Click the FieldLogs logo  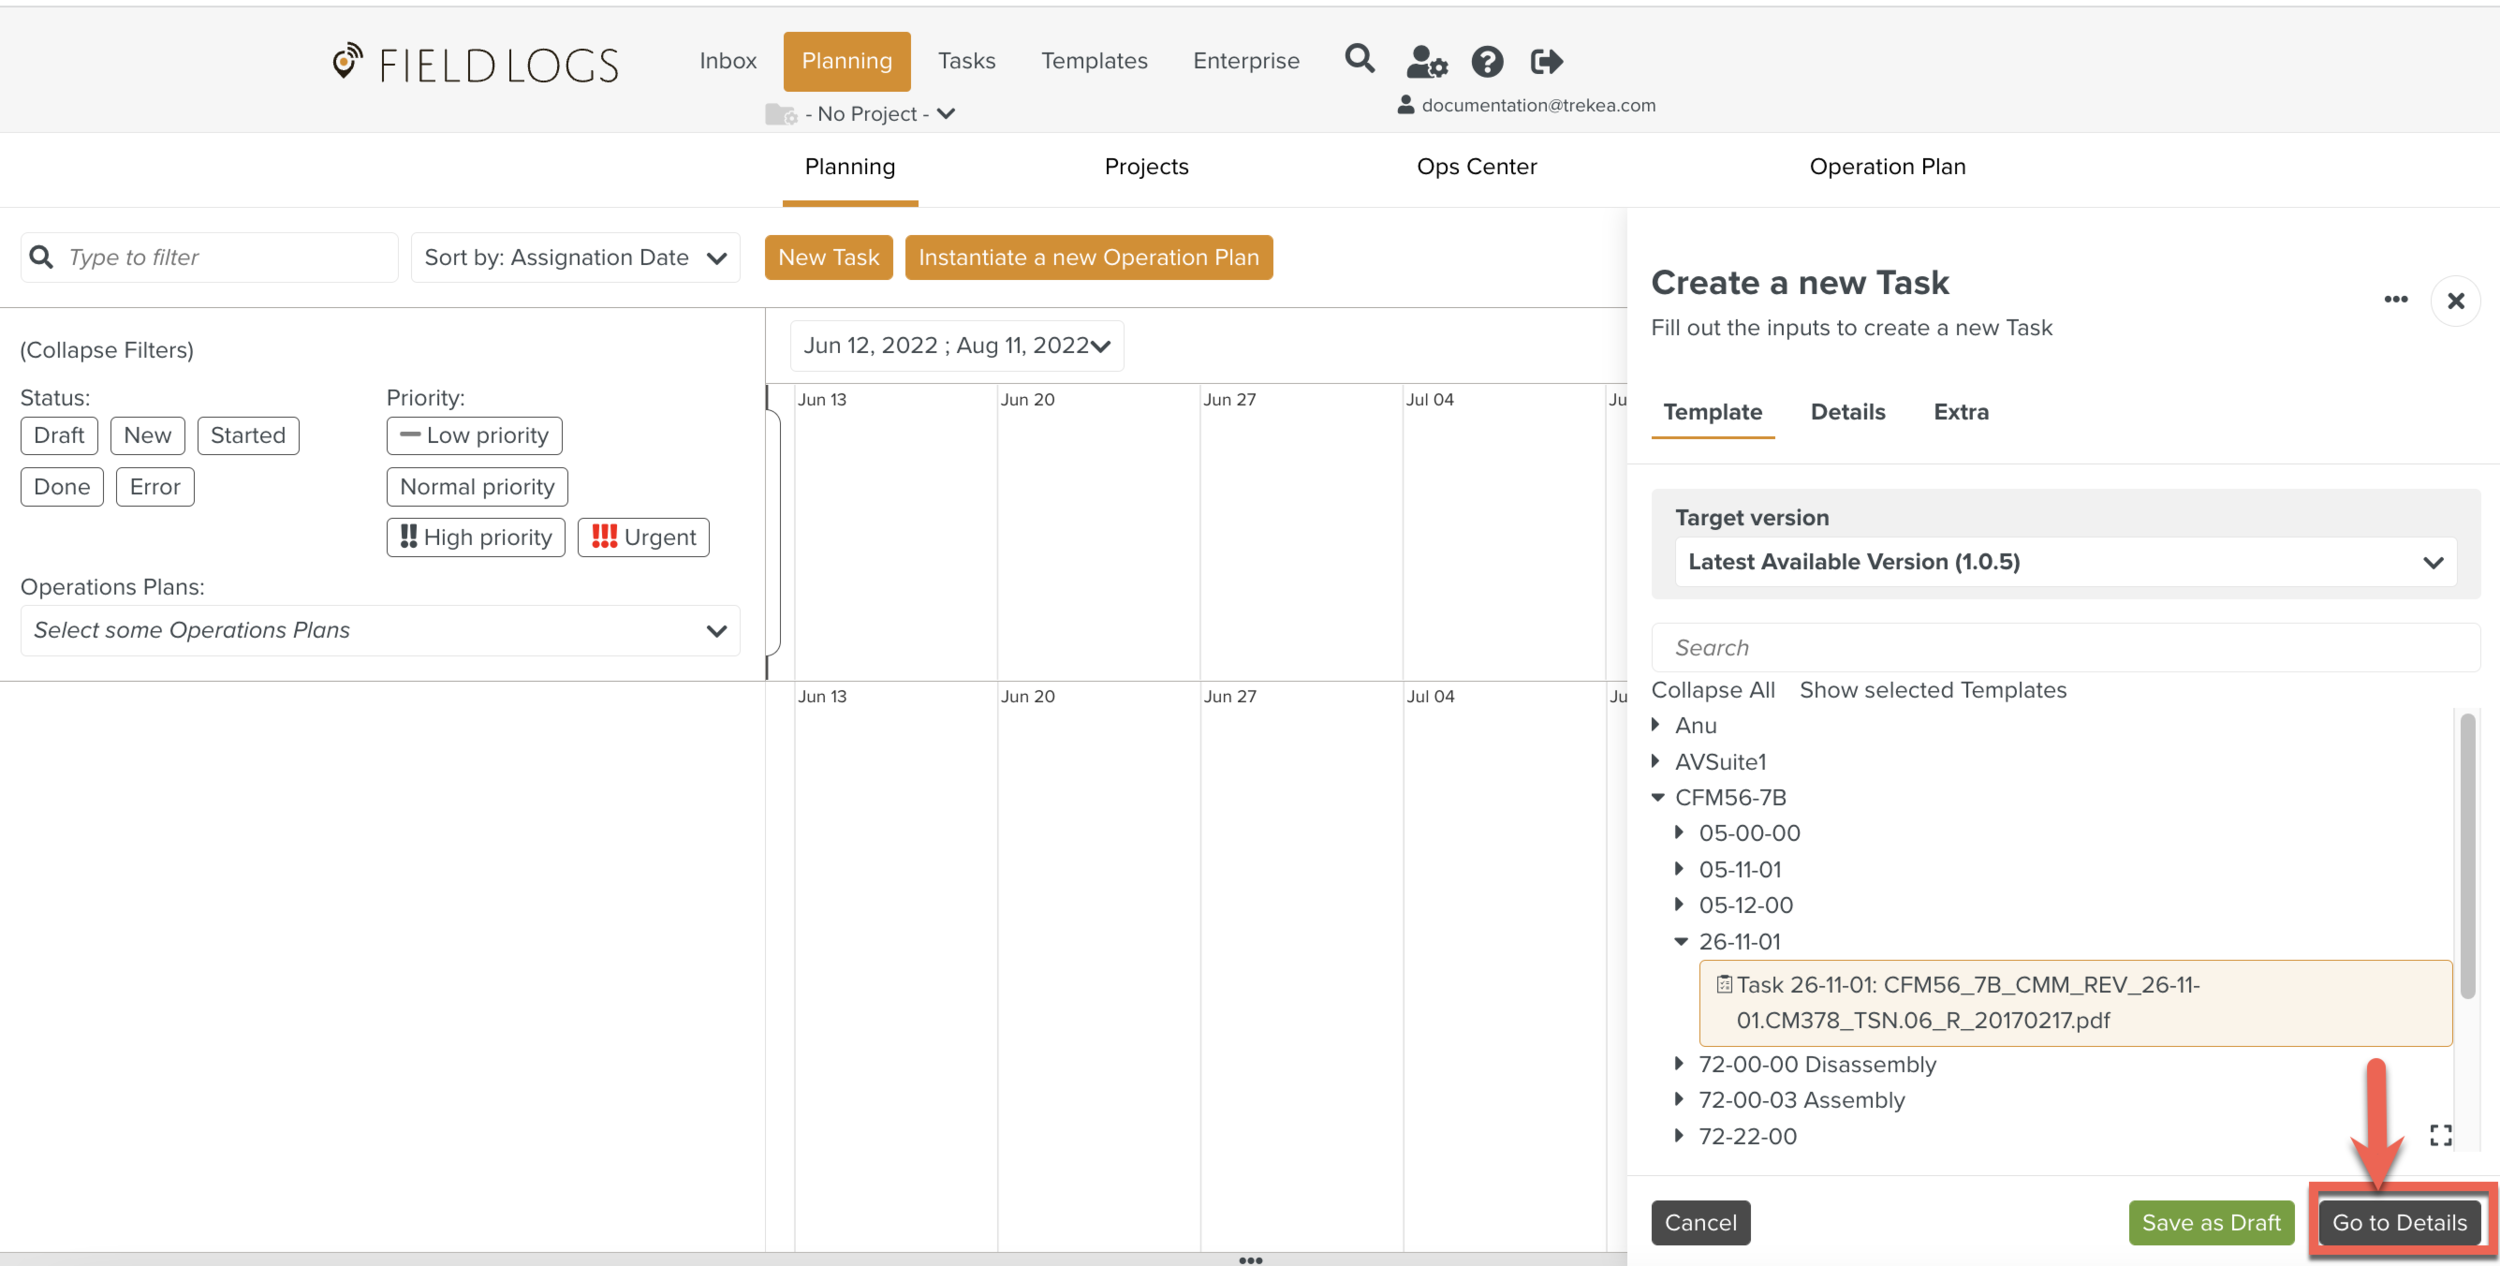click(476, 64)
